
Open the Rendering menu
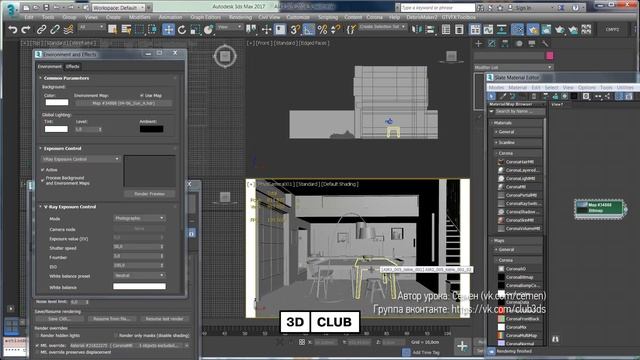click(x=240, y=17)
